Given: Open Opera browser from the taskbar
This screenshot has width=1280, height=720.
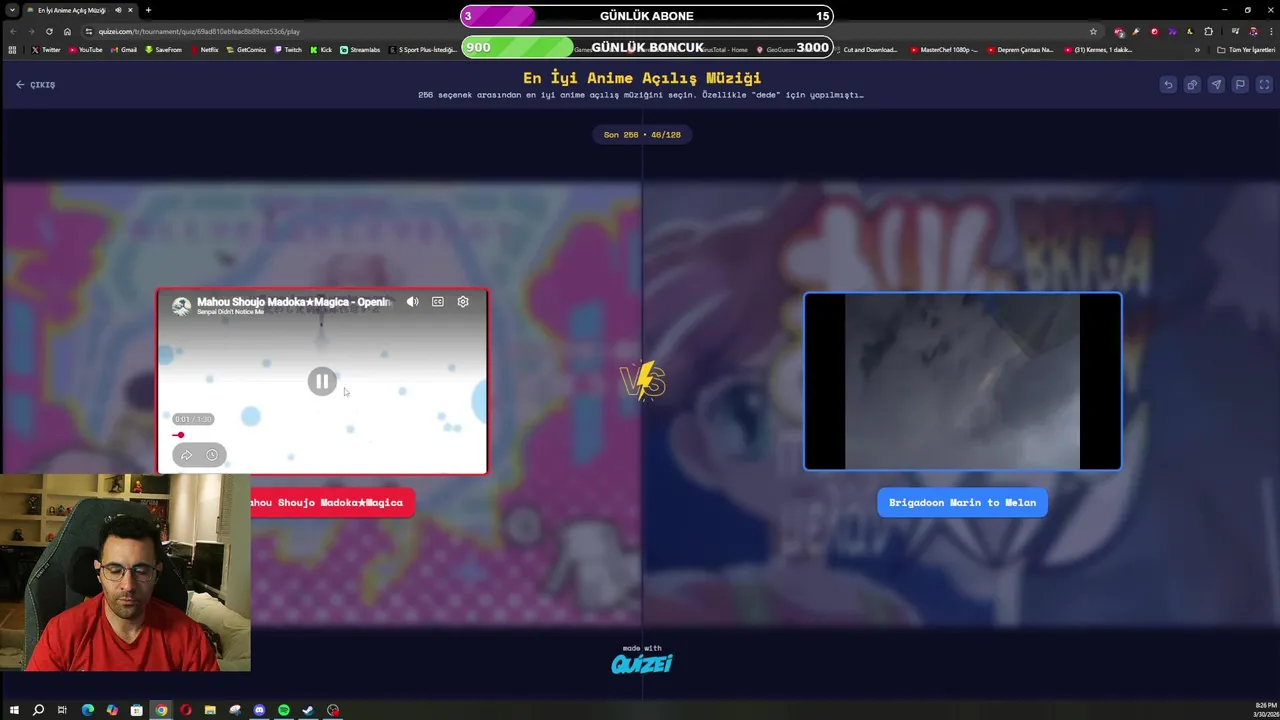Looking at the screenshot, I should pos(185,710).
